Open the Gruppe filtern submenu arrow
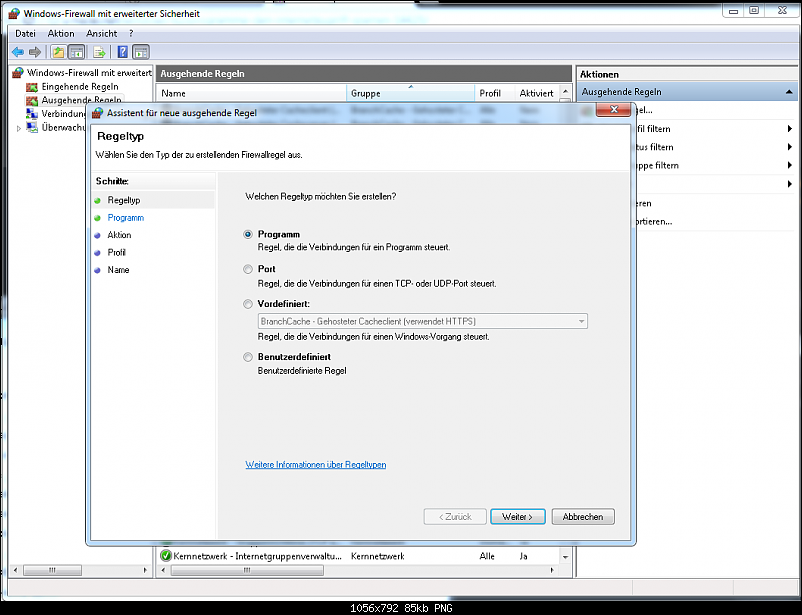The height and width of the screenshot is (615, 802). click(x=790, y=165)
